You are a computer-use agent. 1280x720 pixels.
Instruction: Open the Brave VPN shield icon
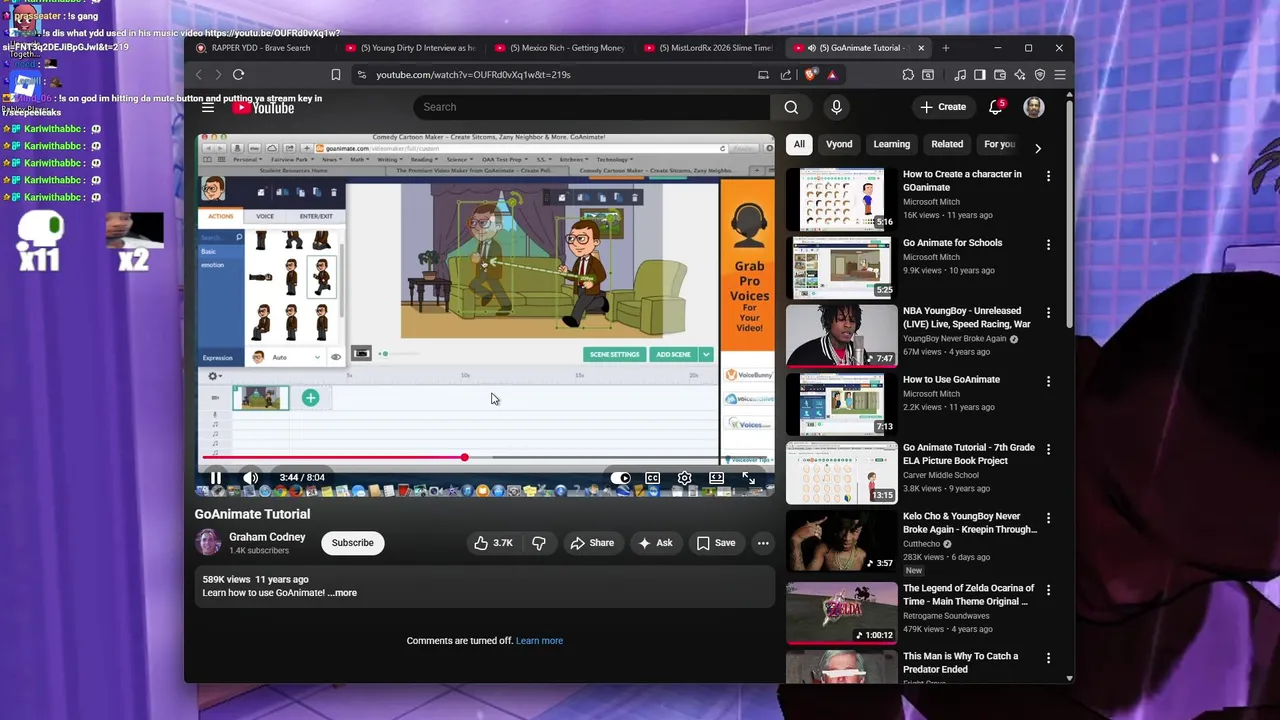coord(1040,75)
